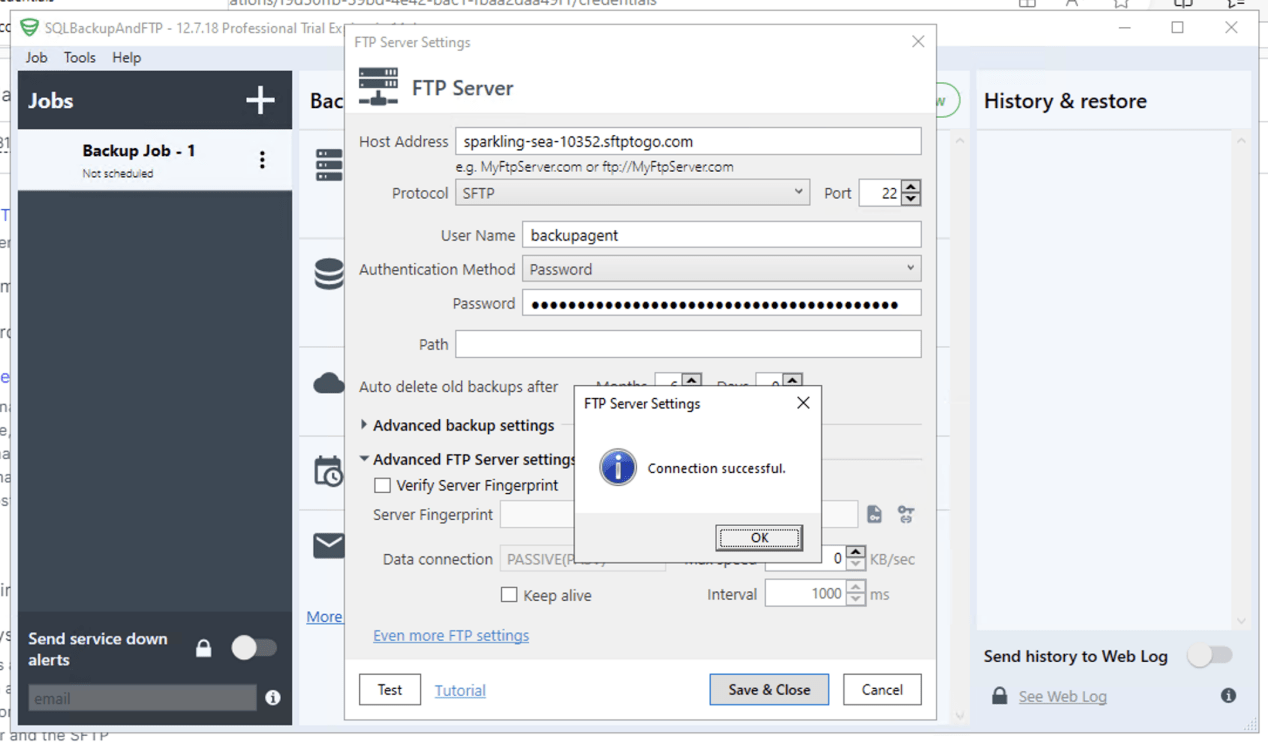Screen dimensions: 1268x743
Task: Click the plus icon to add a new job
Action: [x=260, y=100]
